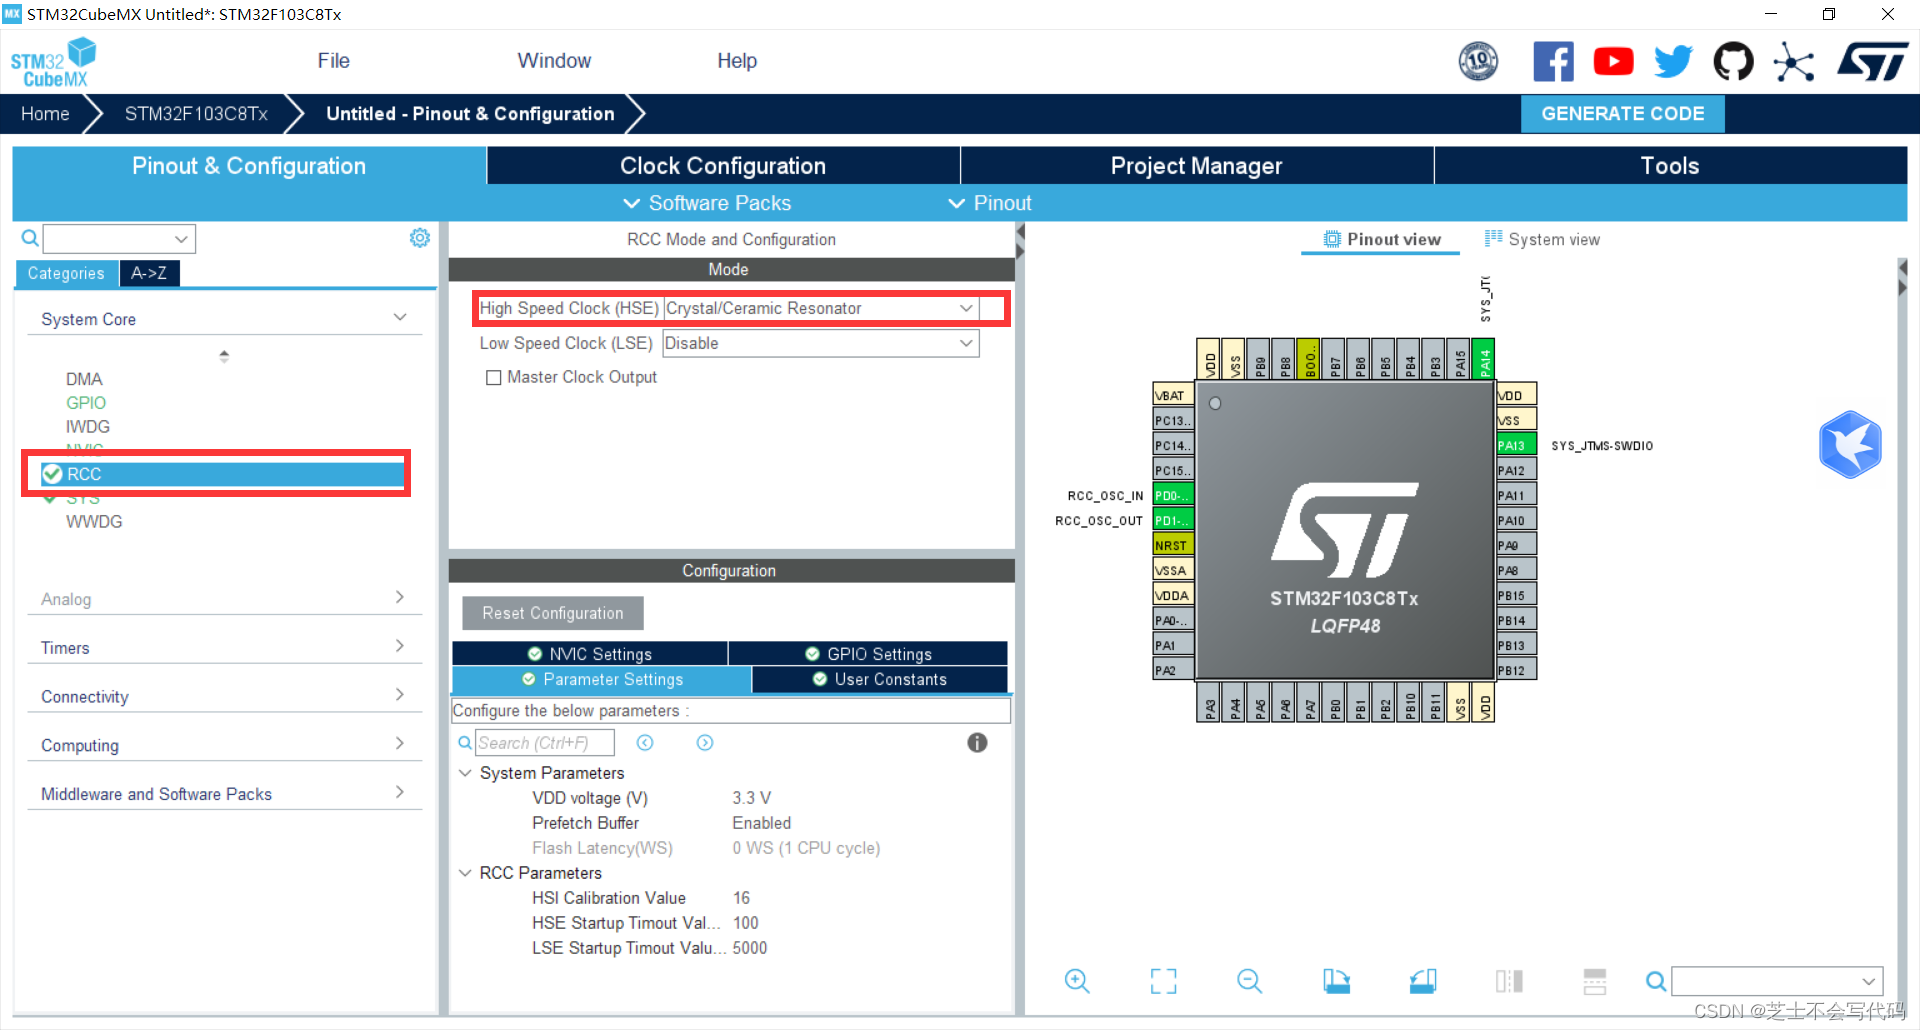Select the WWDG peripheral
Image resolution: width=1920 pixels, height=1030 pixels.
pyautogui.click(x=94, y=522)
